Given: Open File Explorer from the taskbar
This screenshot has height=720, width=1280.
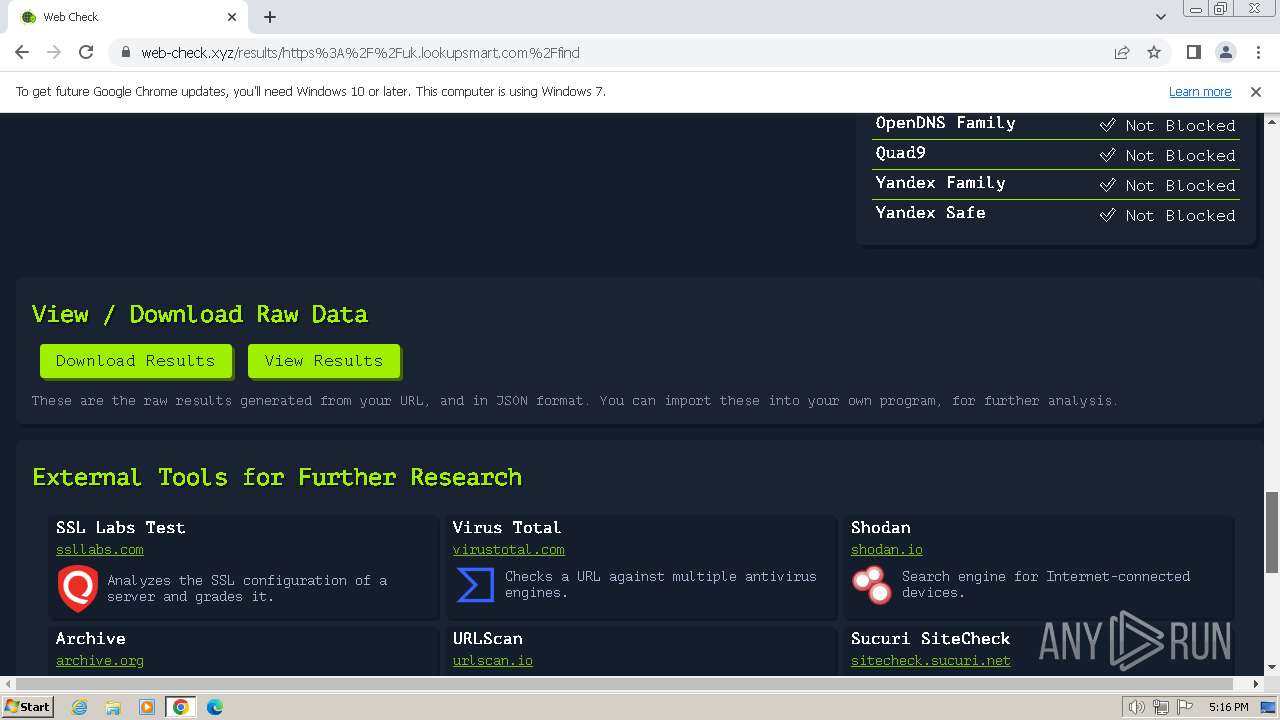Looking at the screenshot, I should pos(113,707).
